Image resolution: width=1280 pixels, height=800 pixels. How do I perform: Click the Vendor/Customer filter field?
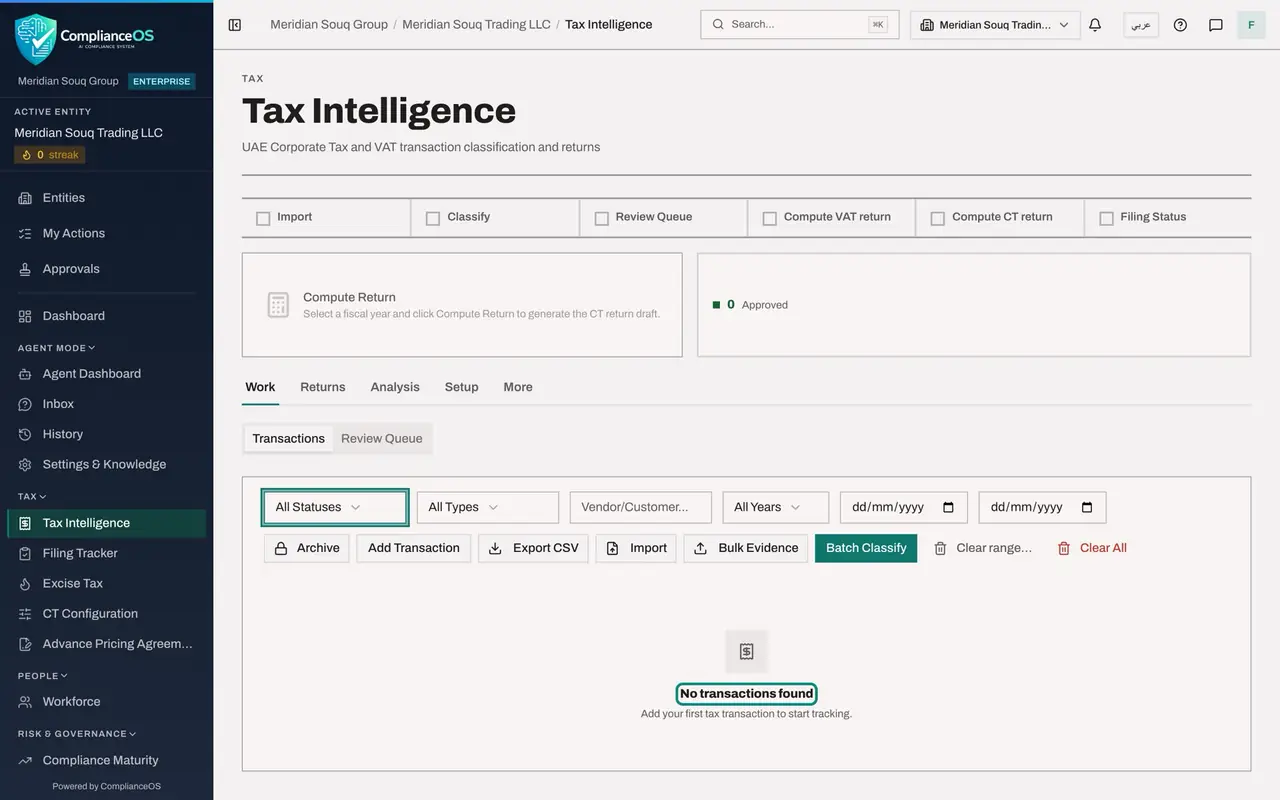641,507
